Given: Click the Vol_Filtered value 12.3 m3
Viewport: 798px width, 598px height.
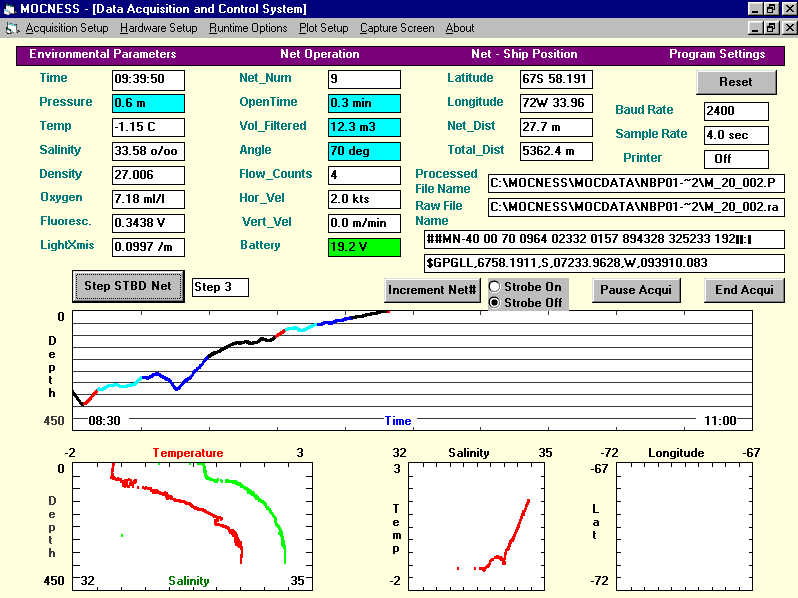Looking at the screenshot, I should point(364,127).
